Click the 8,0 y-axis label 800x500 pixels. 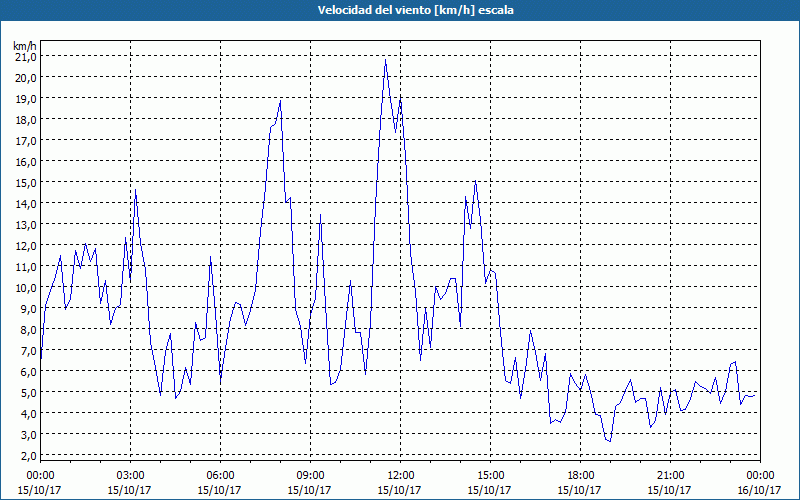pos(28,329)
